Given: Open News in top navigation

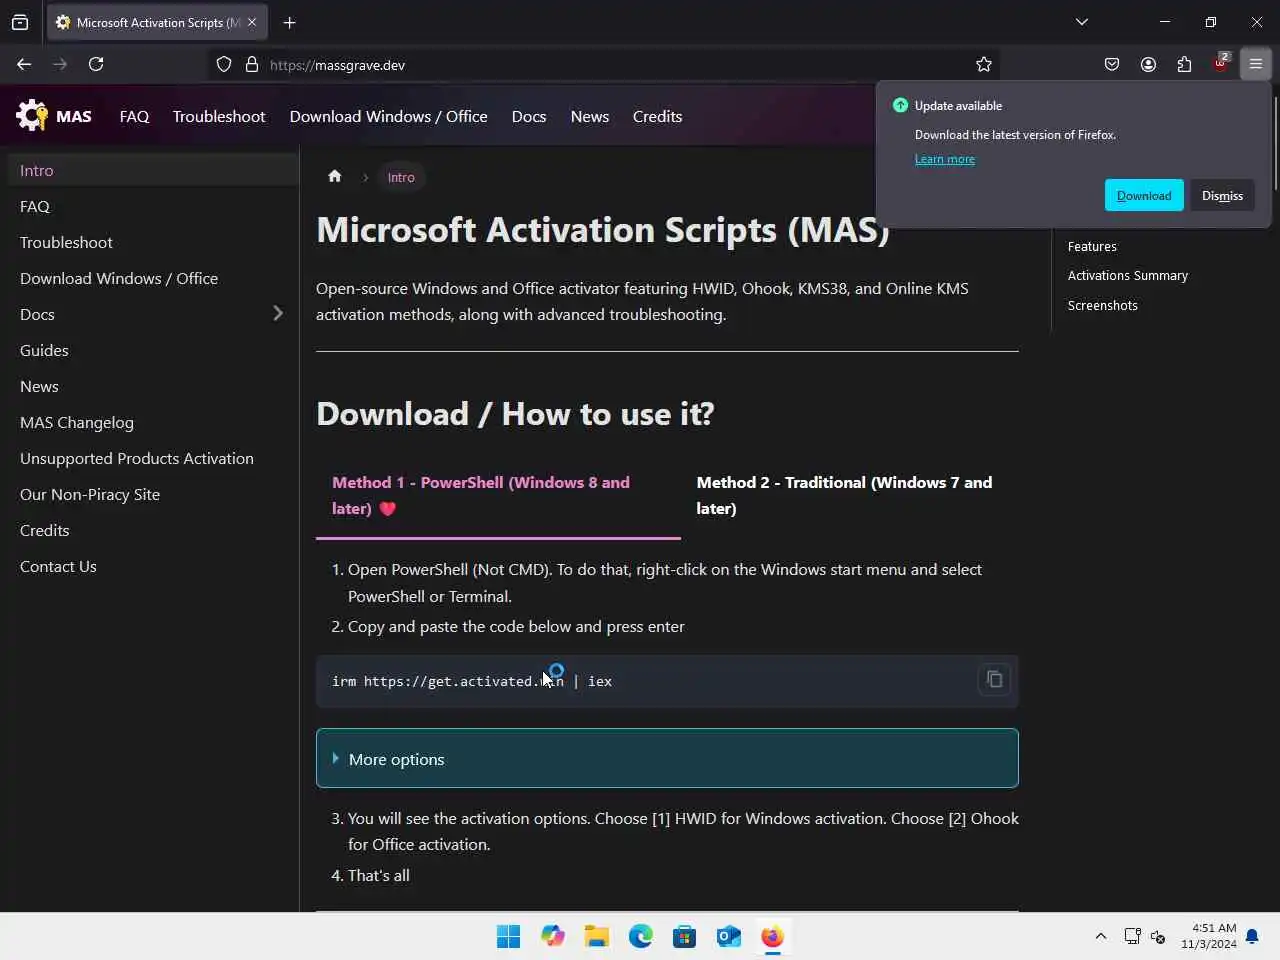Looking at the screenshot, I should coord(590,116).
